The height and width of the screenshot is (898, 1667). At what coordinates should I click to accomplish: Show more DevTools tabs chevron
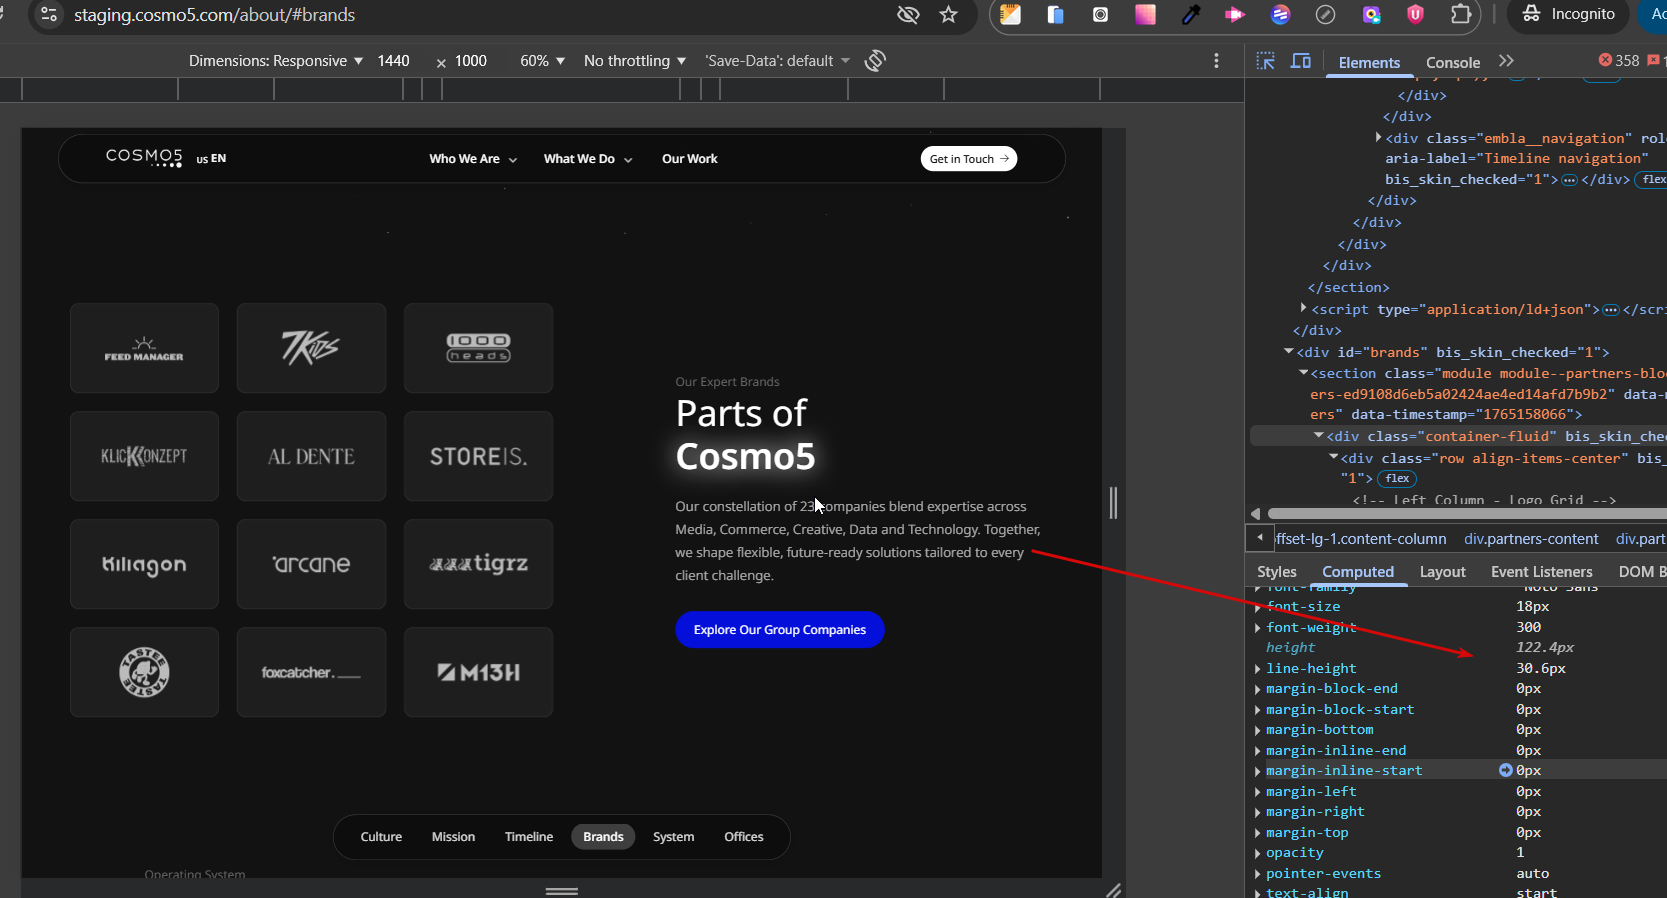point(1506,61)
